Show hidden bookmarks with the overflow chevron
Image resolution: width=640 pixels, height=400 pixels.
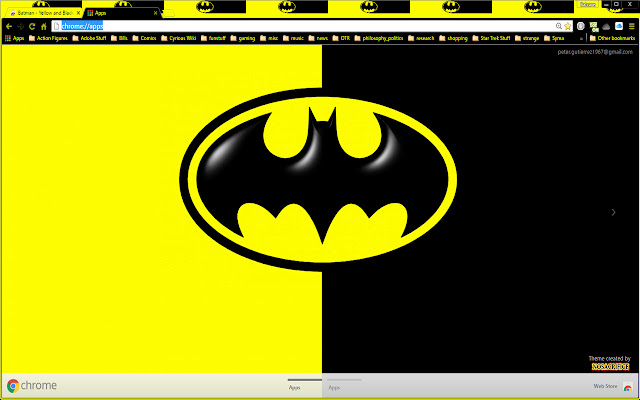tap(581, 39)
